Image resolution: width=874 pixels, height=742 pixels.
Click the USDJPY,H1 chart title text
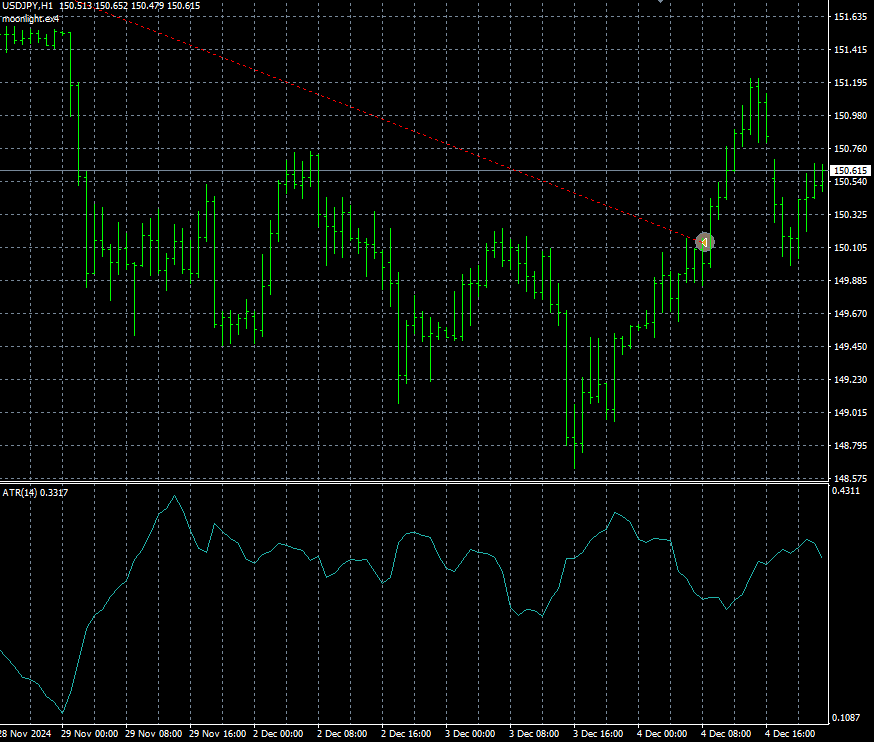[x=28, y=6]
